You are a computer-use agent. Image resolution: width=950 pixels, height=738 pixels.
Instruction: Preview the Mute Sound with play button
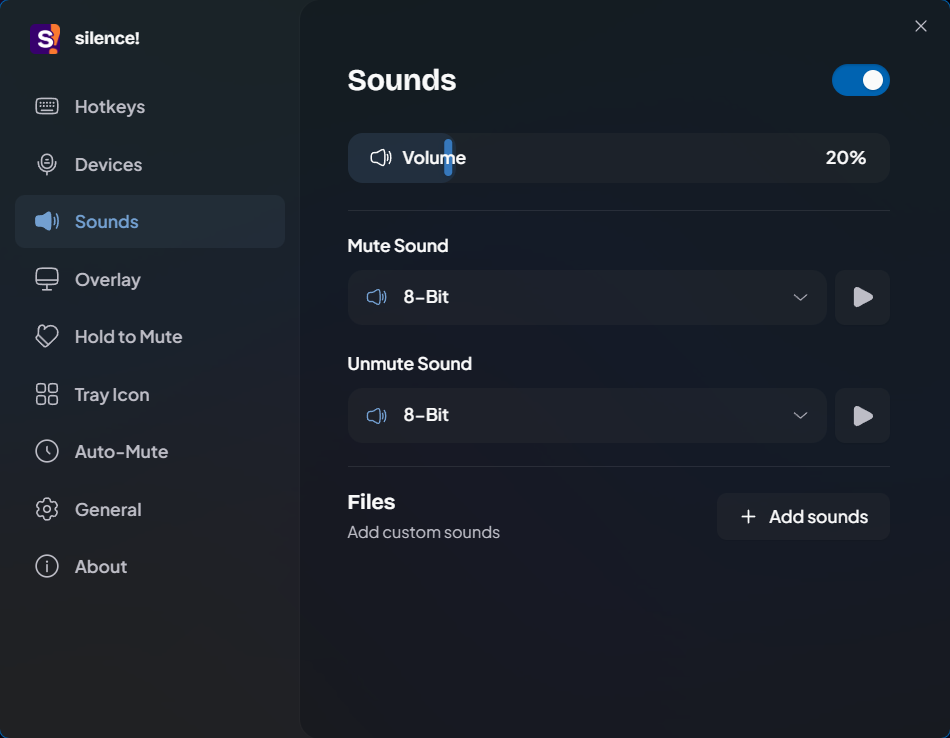[x=862, y=298]
